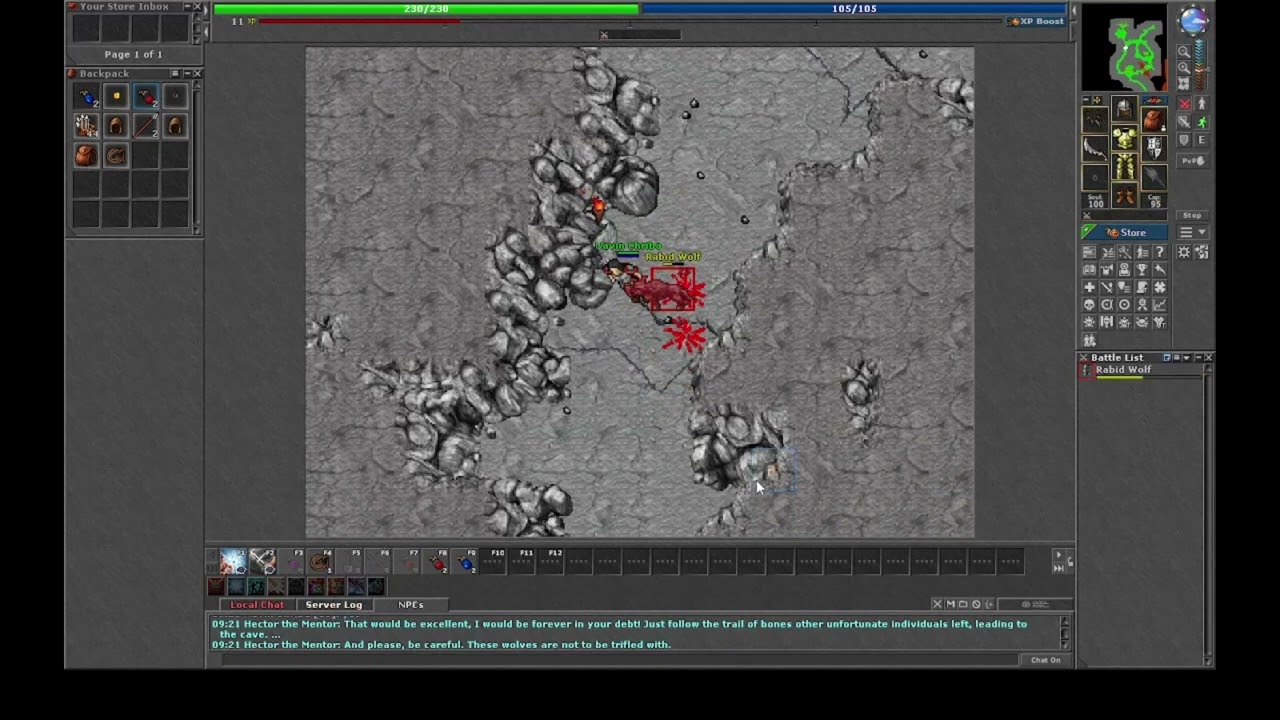Toggle stand still mode with white figure

click(1201, 103)
